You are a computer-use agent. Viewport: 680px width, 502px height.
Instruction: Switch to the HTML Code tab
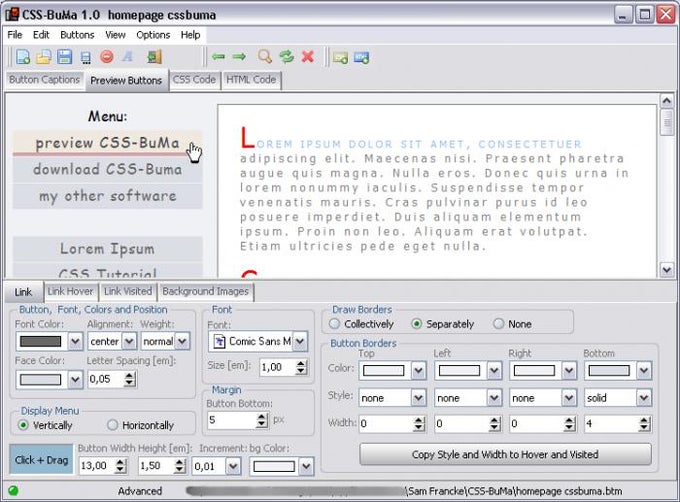[x=251, y=80]
